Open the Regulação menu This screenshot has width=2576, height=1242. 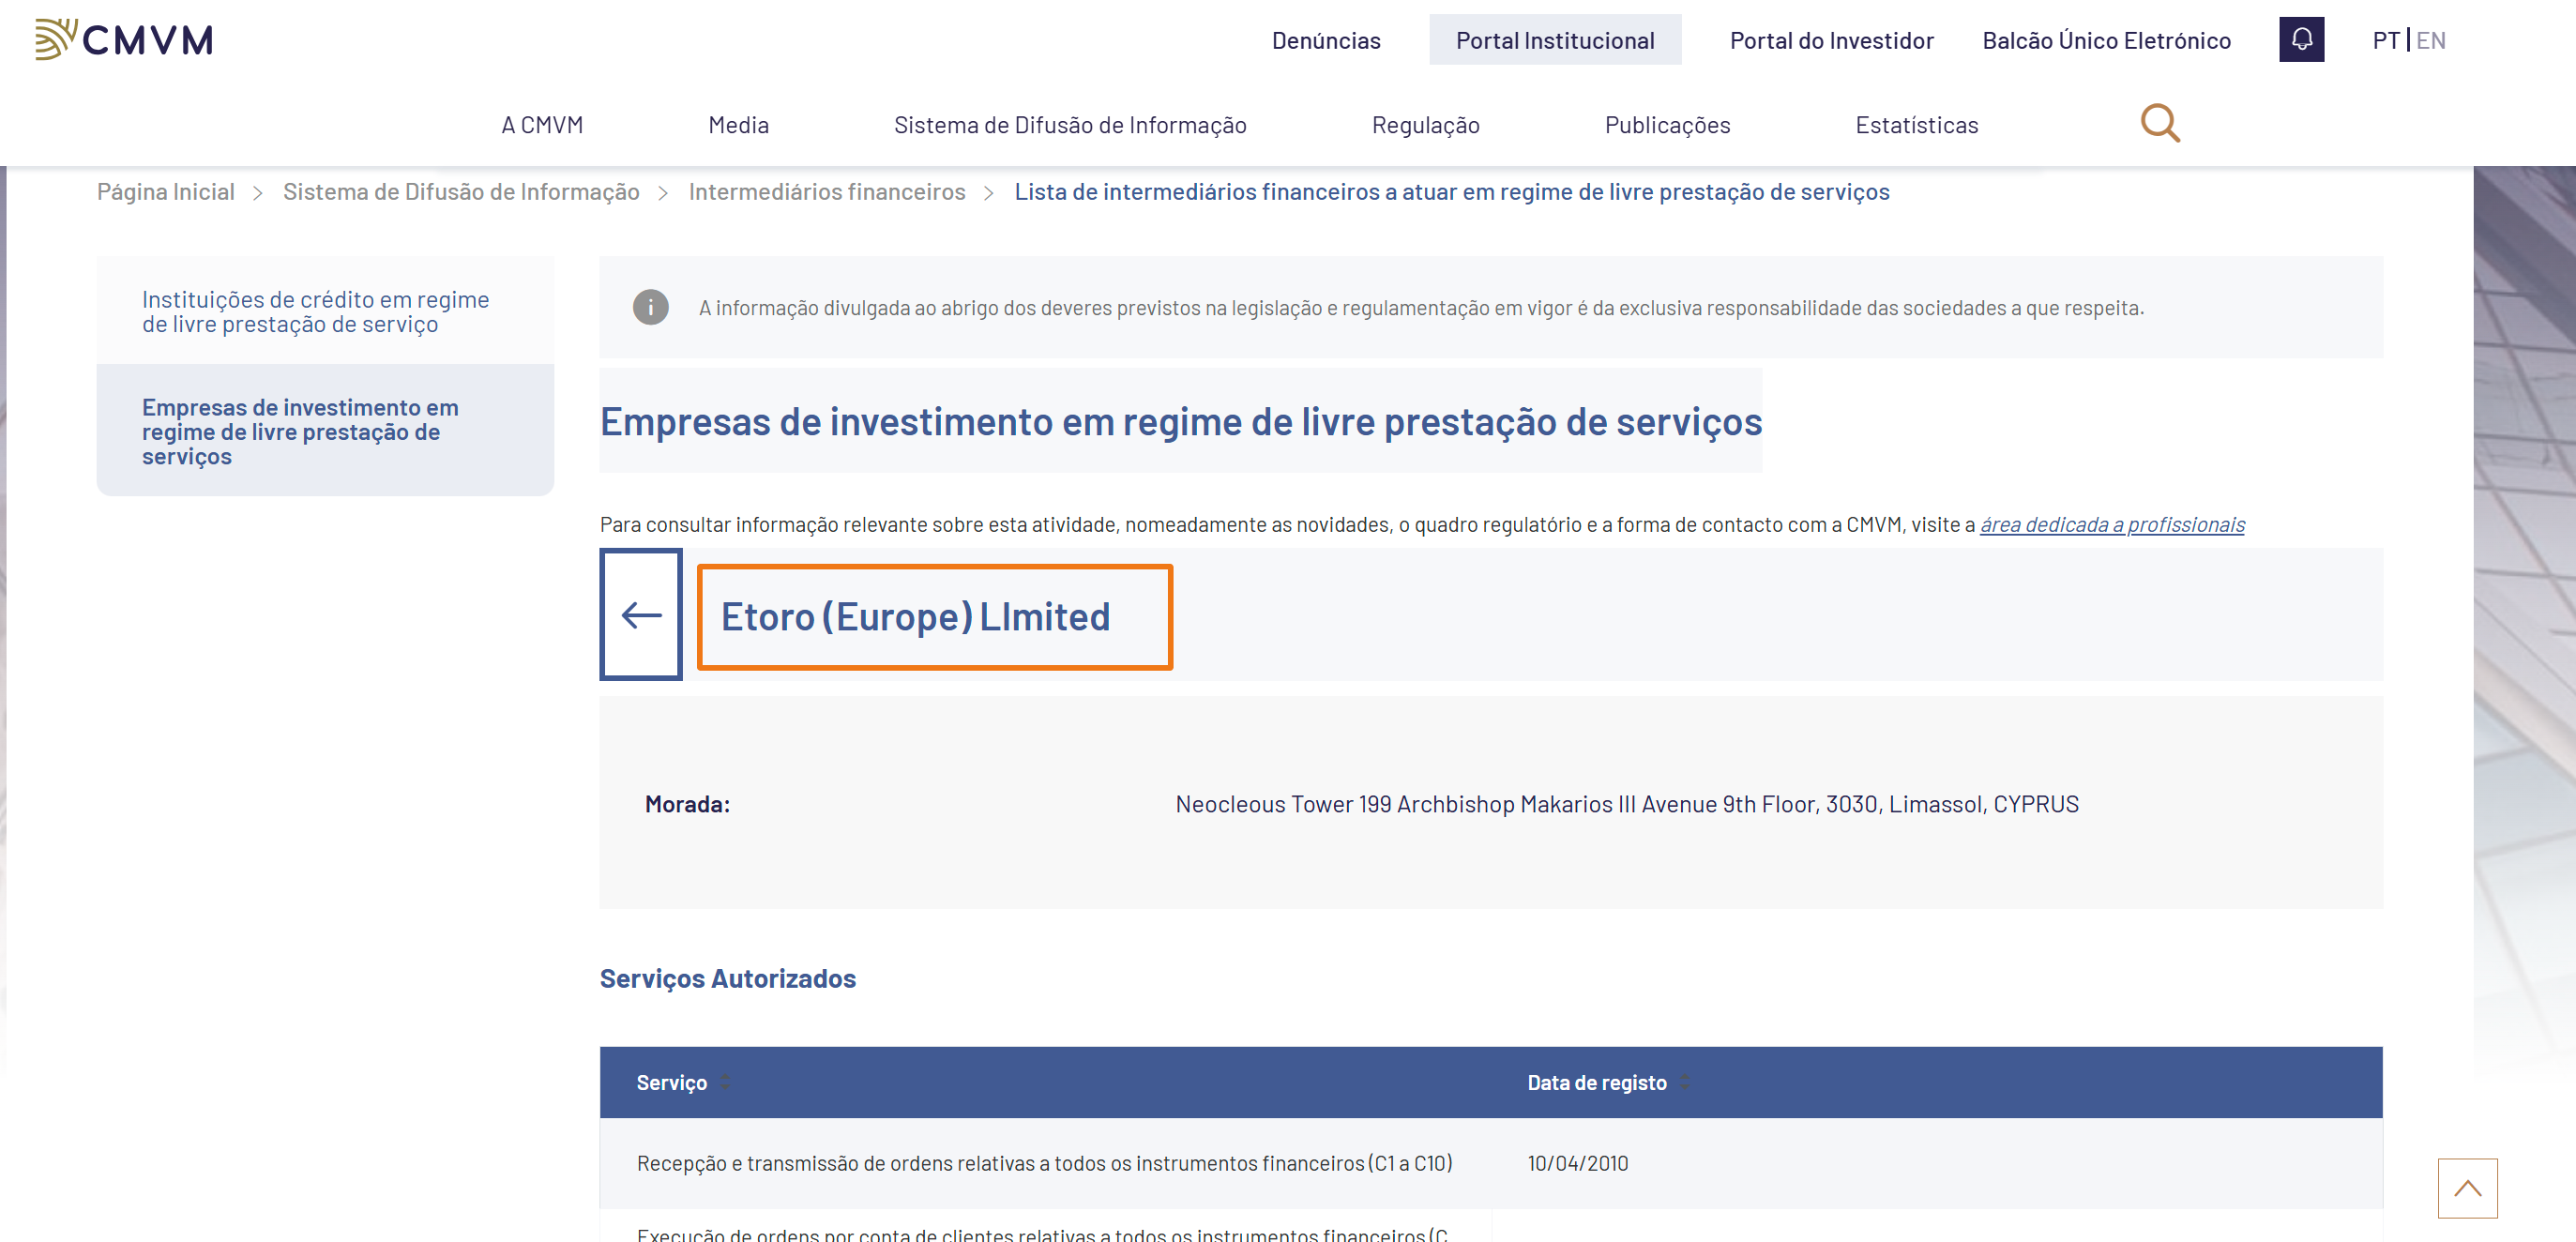coord(1425,125)
